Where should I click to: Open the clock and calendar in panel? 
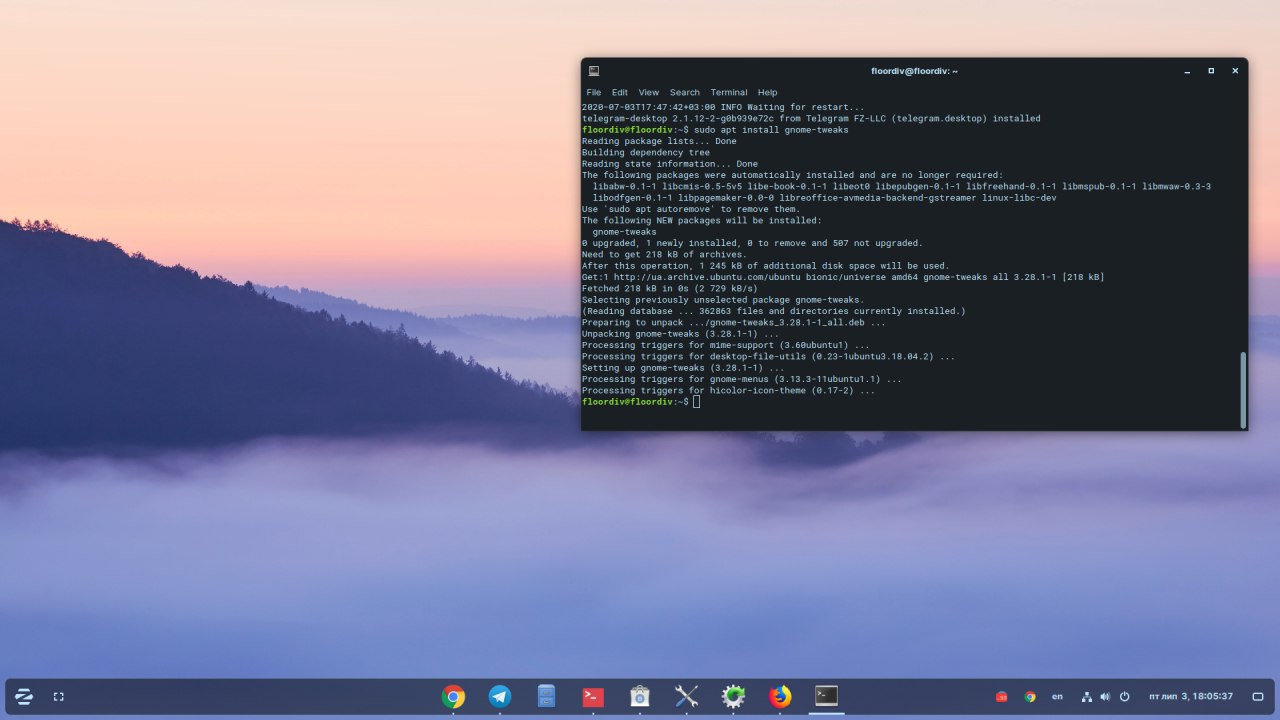[1191, 697]
